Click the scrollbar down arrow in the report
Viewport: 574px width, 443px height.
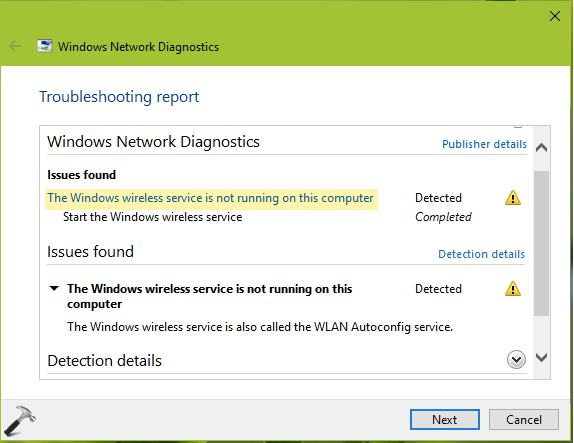[x=541, y=357]
